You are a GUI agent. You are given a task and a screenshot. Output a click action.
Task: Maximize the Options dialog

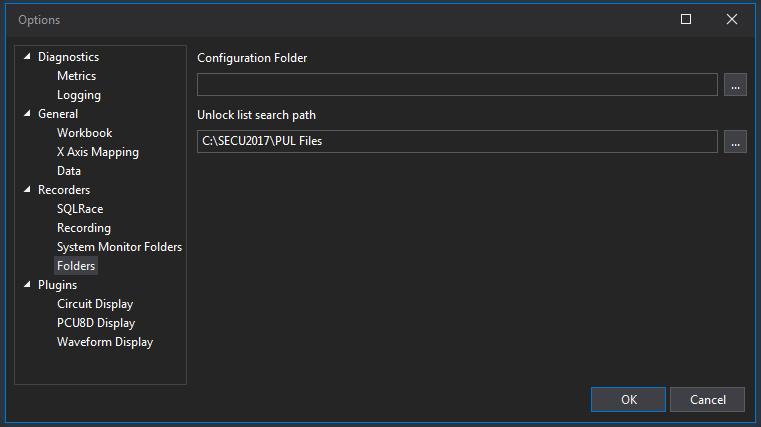[686, 19]
